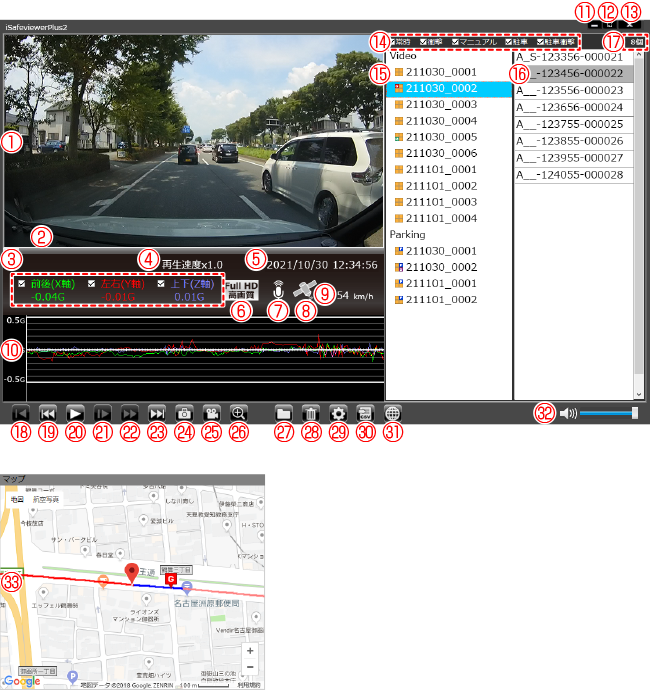Switch map to 航空写真 view
Image resolution: width=650 pixels, height=690 pixels.
point(45,499)
